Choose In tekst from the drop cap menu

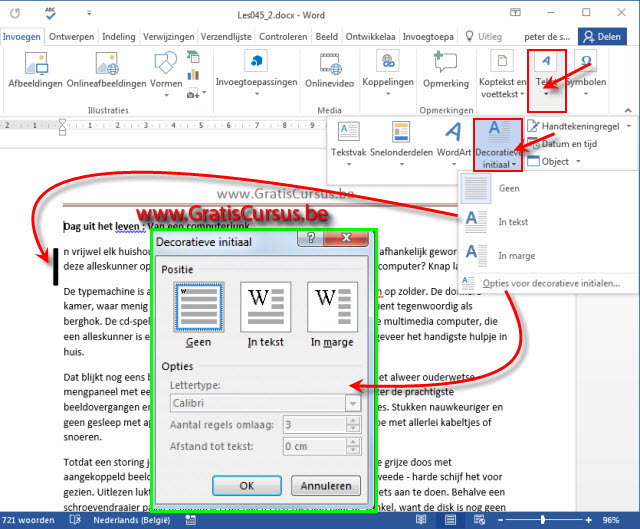(547, 222)
